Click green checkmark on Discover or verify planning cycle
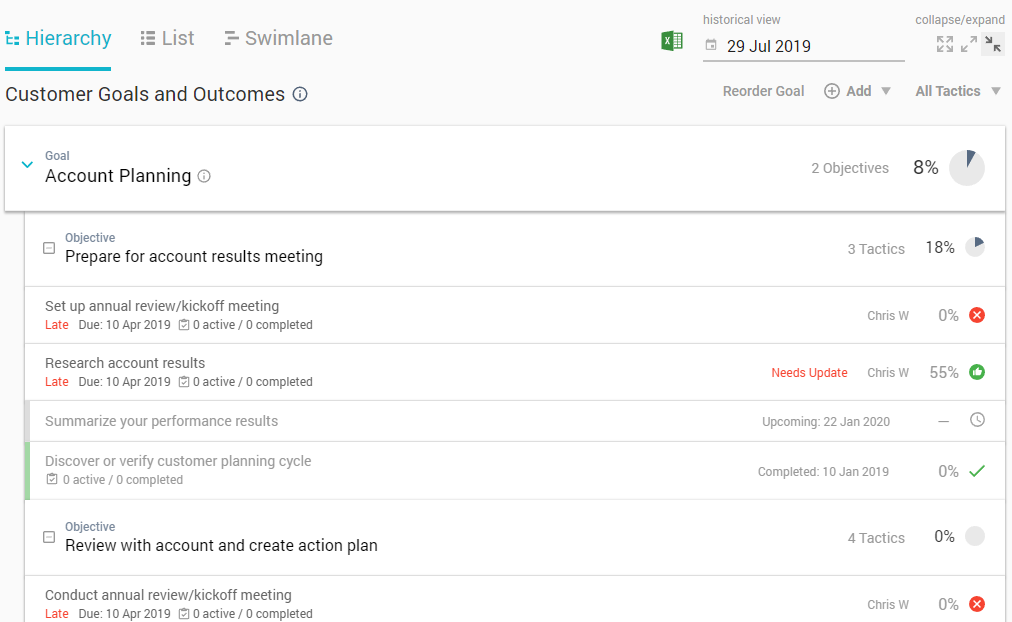The height and width of the screenshot is (622, 1012). click(977, 471)
